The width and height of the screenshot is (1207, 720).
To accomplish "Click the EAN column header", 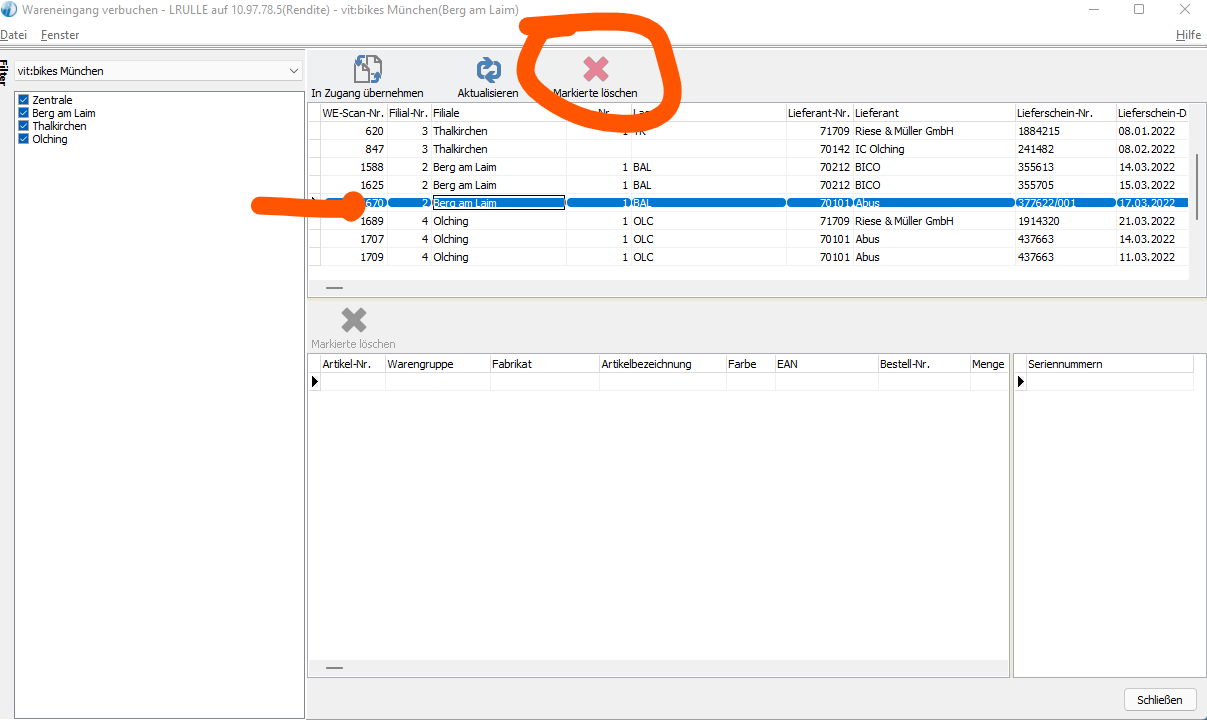I will coord(826,364).
